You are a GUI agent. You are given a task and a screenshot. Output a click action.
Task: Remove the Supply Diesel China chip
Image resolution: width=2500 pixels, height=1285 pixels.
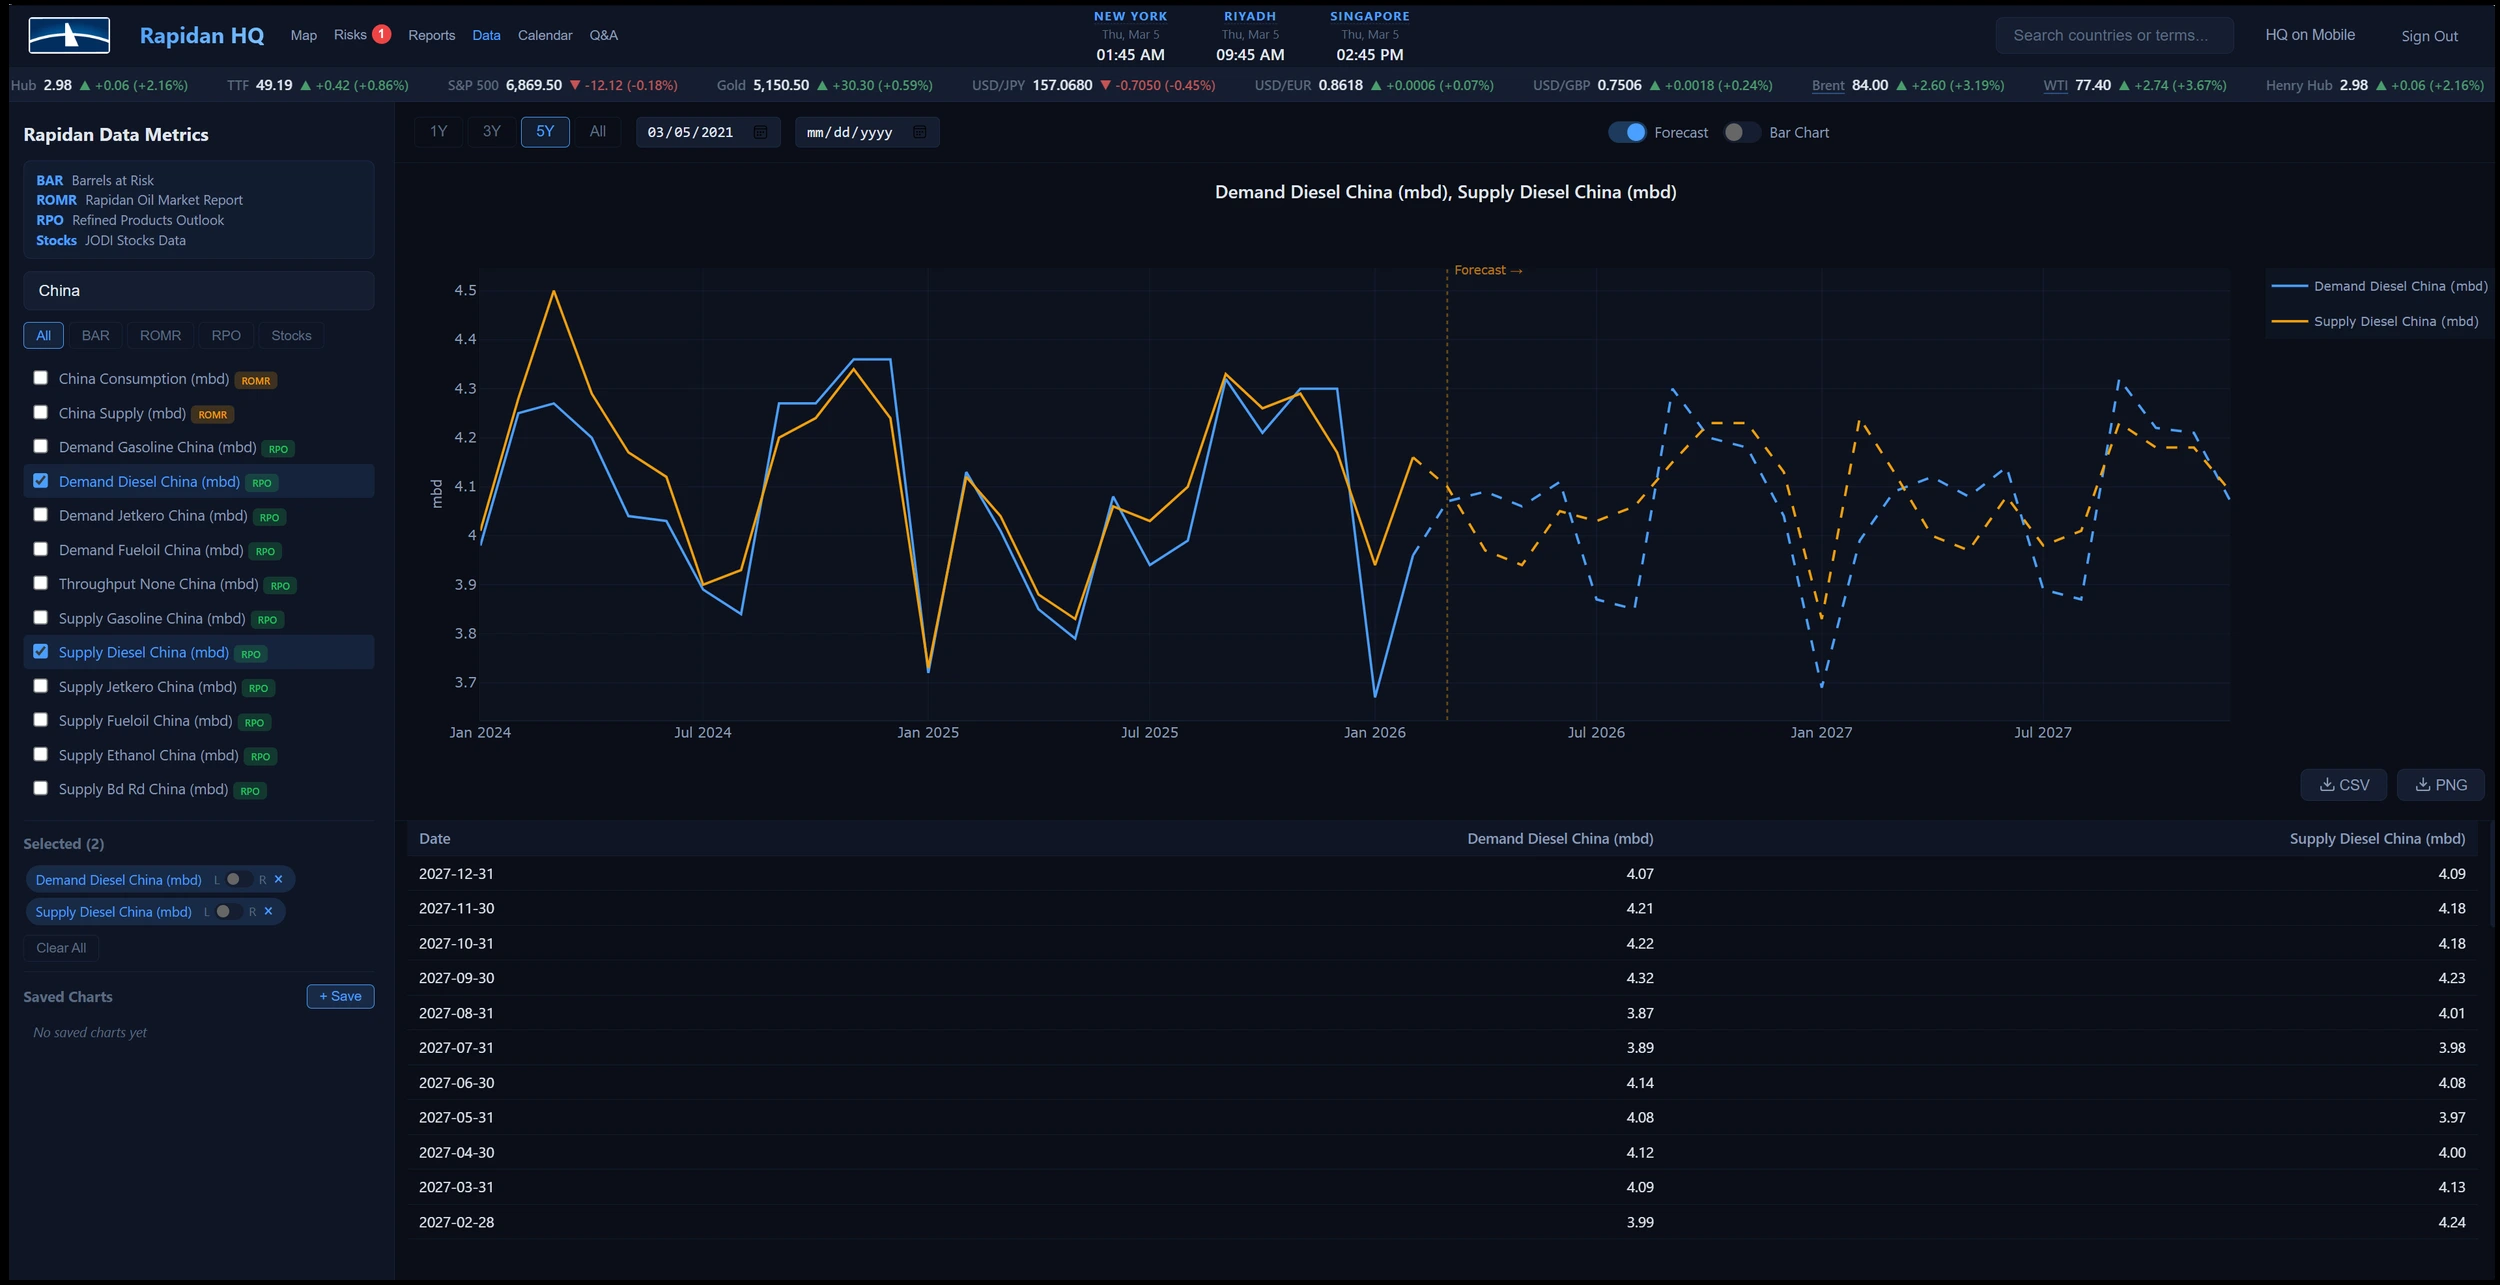(x=268, y=911)
